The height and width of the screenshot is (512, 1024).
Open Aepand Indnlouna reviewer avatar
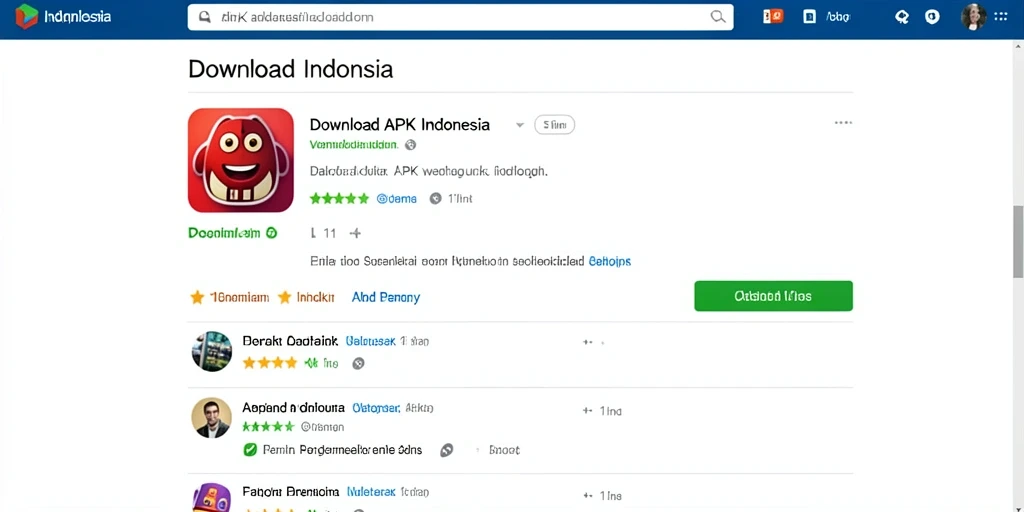coord(212,418)
